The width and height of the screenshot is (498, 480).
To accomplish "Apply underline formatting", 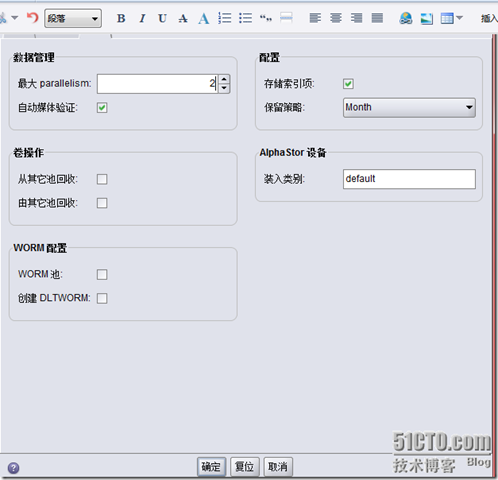I will pyautogui.click(x=162, y=18).
